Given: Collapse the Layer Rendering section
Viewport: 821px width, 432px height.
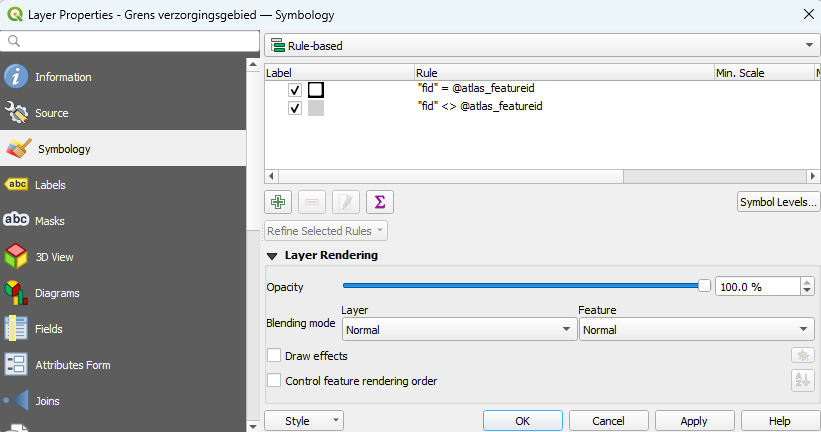Looking at the screenshot, I should [272, 256].
